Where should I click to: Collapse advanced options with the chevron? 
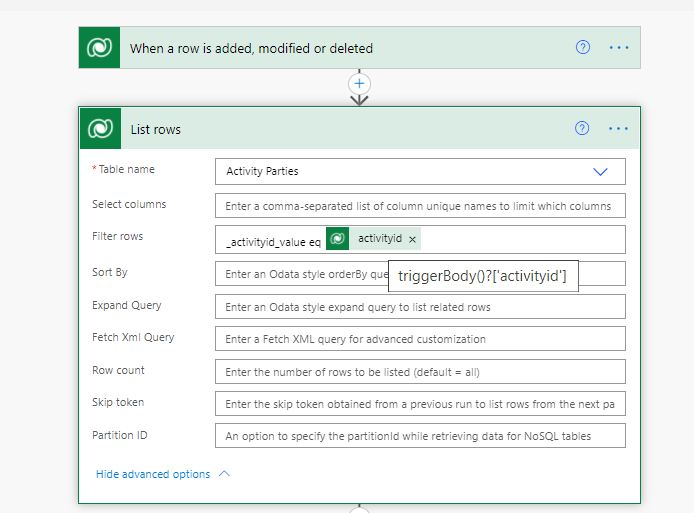coord(224,474)
